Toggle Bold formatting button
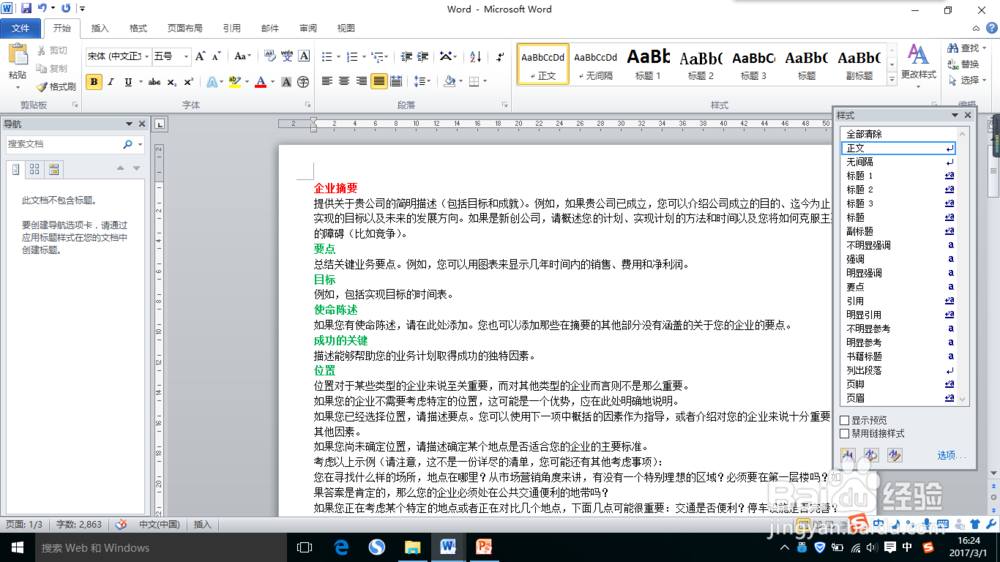The image size is (1000, 562). coord(94,82)
